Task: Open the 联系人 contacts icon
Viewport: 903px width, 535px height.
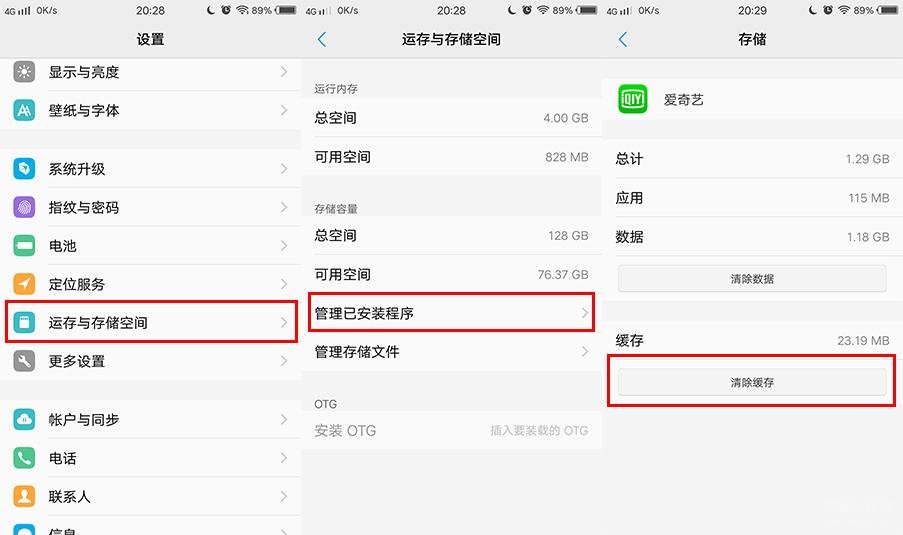Action: pyautogui.click(x=24, y=496)
